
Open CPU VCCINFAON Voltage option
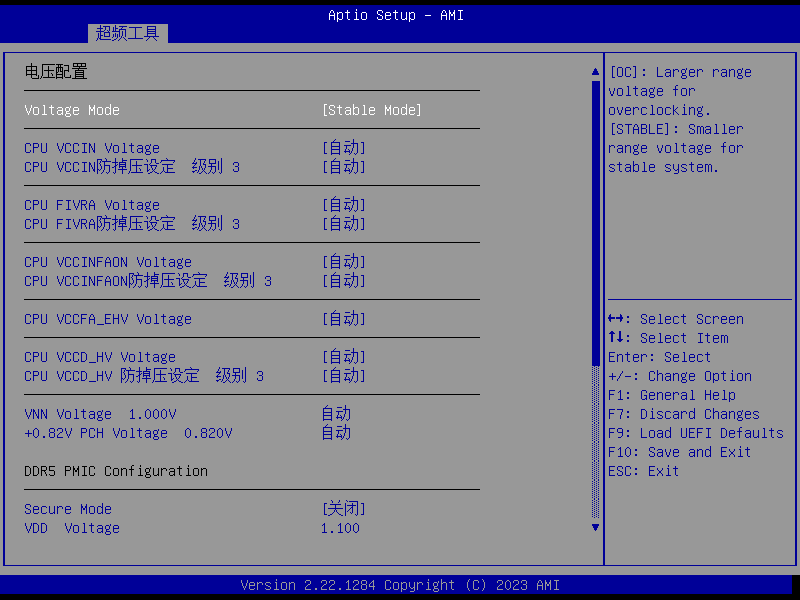(x=343, y=262)
